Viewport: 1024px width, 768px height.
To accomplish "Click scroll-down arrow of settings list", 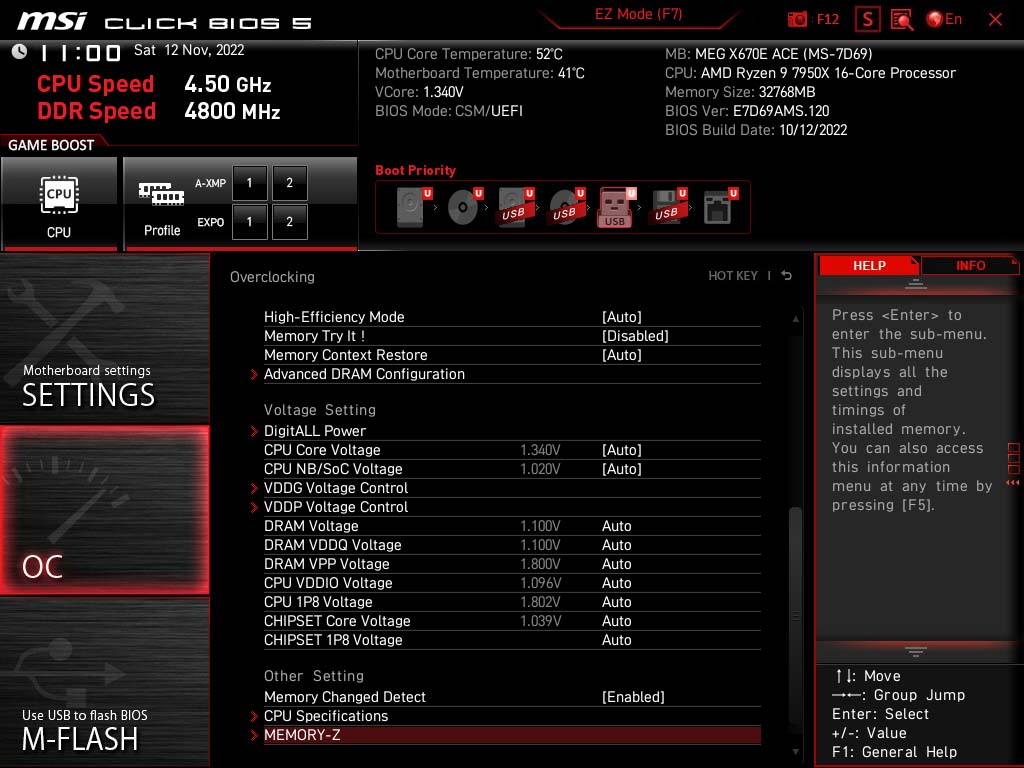I will click(x=795, y=752).
